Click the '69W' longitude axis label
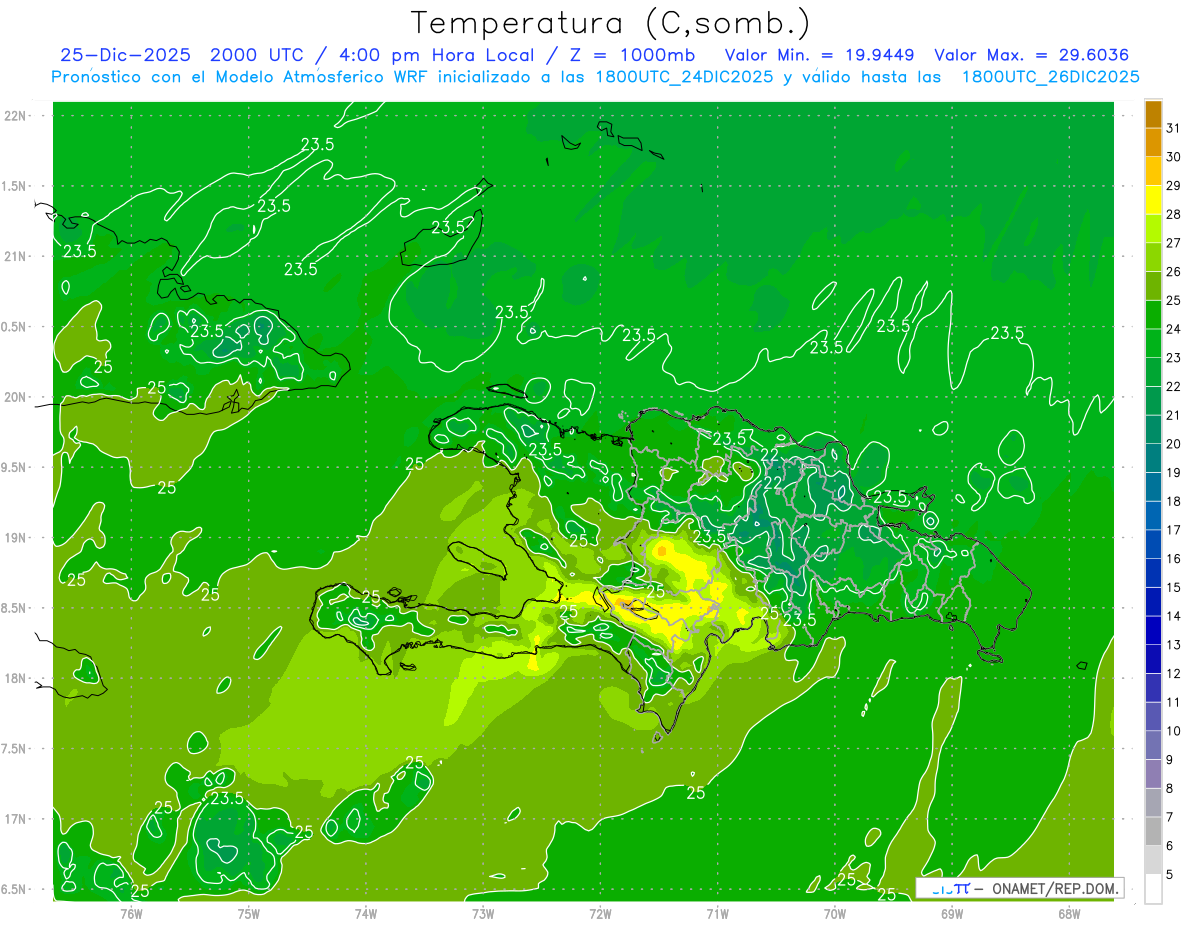Image resolution: width=1200 pixels, height=927 pixels. tap(952, 913)
